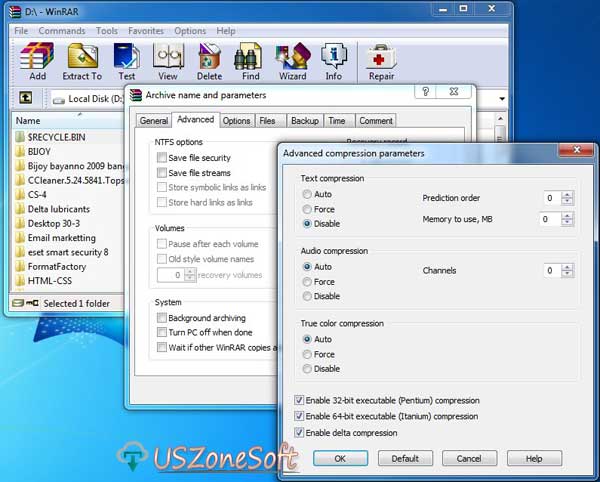
Task: Select the BIJOY folder
Action: 39,151
